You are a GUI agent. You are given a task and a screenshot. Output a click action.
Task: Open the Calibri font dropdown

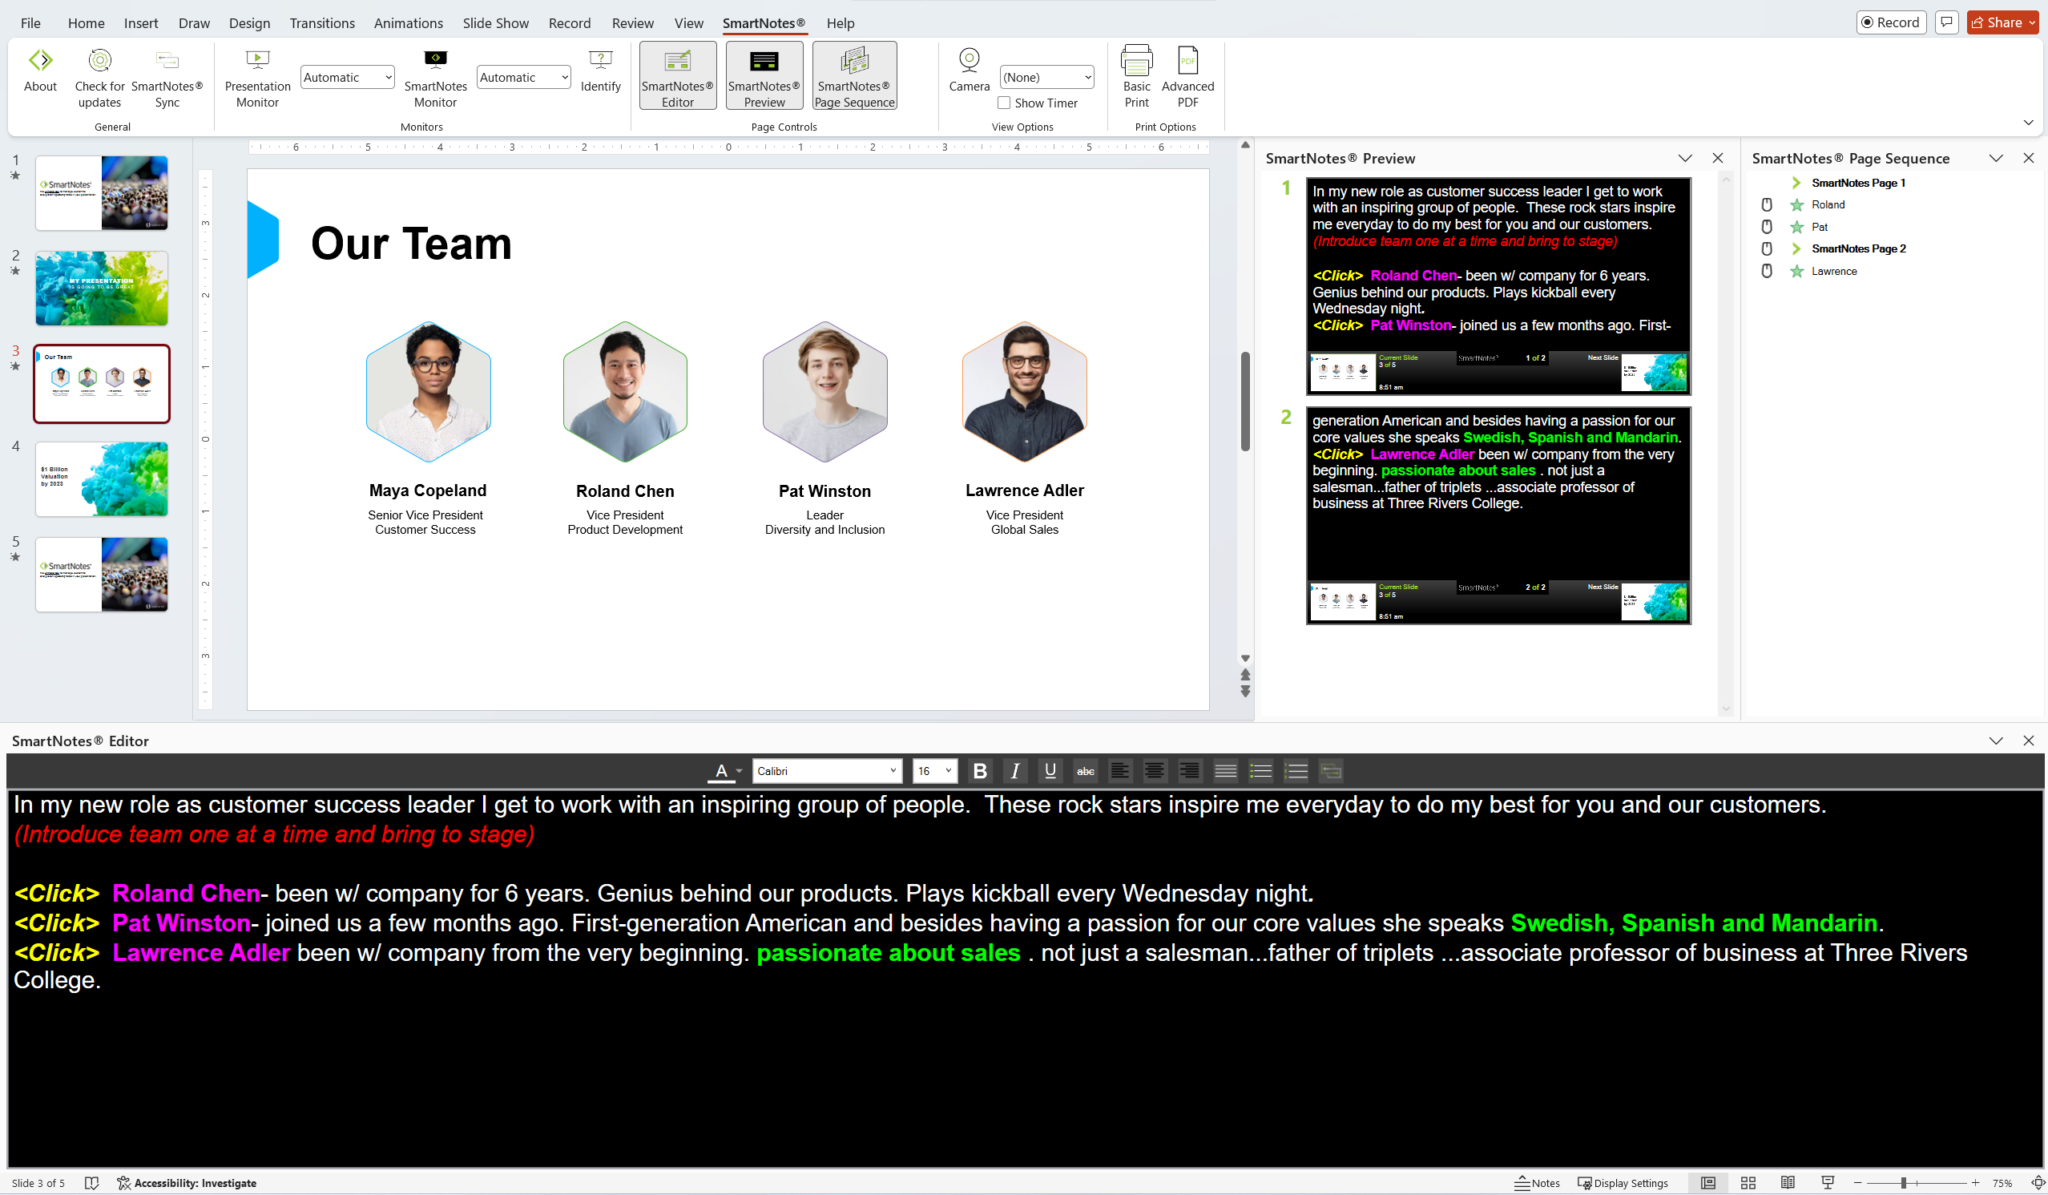(827, 771)
